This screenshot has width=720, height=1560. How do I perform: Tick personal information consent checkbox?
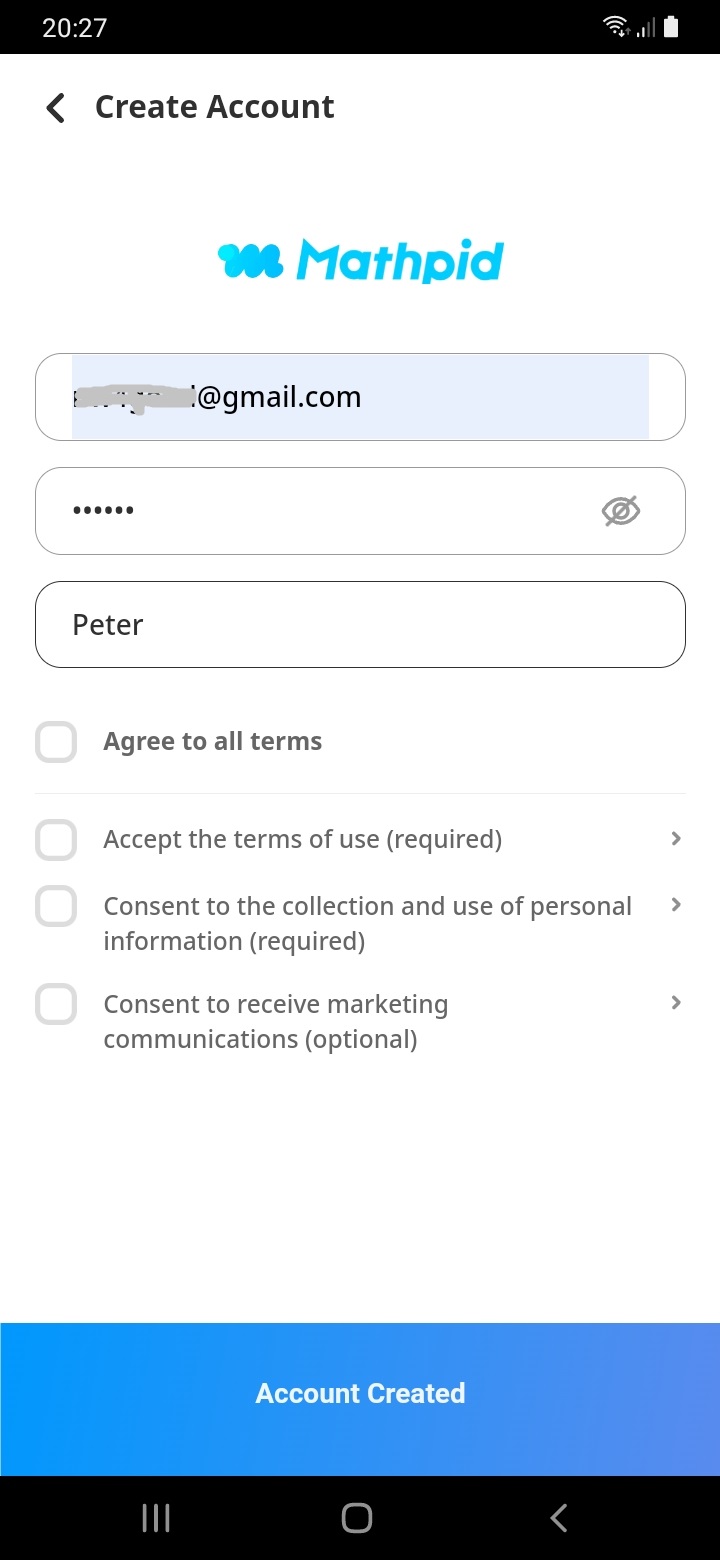coord(56,907)
